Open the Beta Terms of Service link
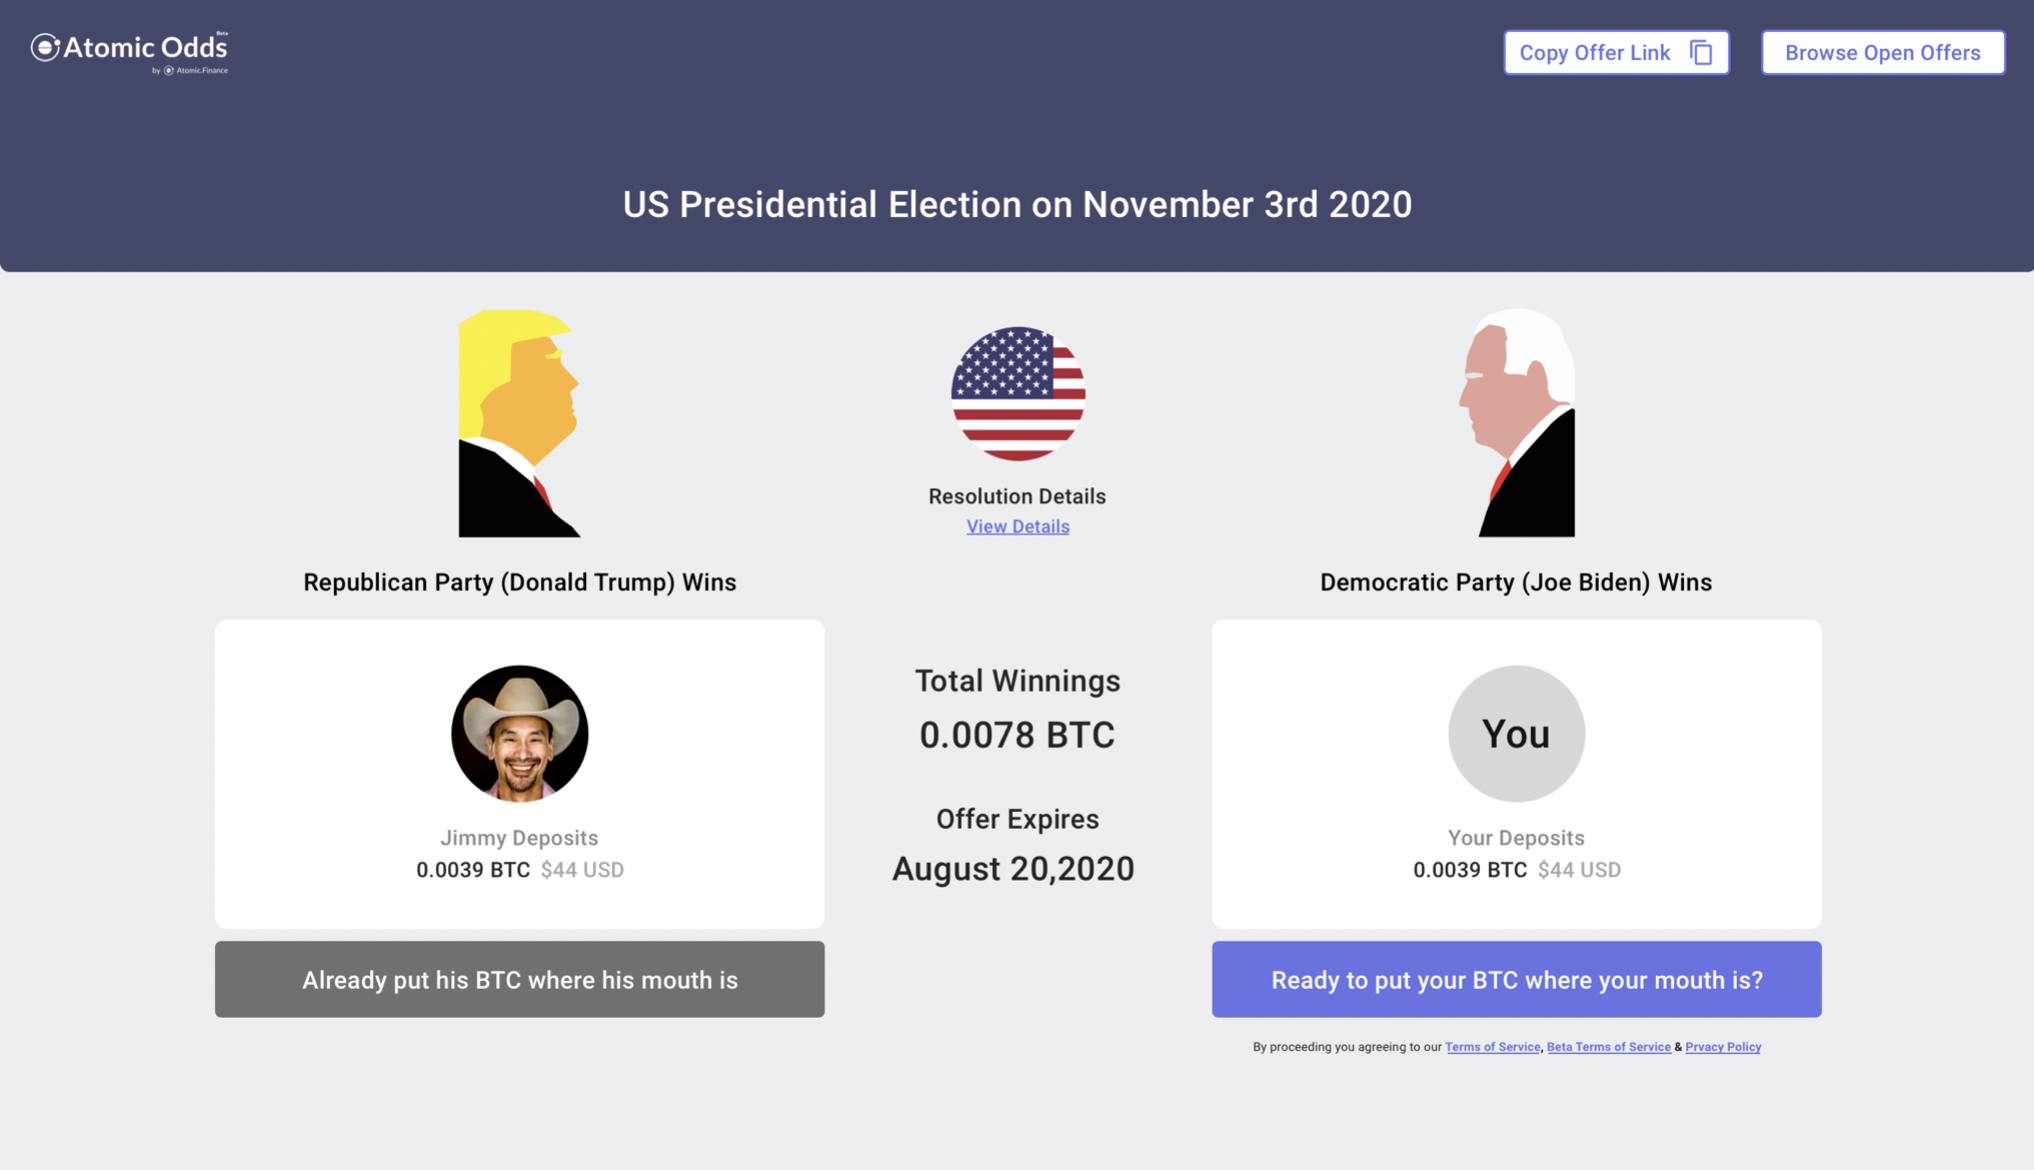The height and width of the screenshot is (1170, 2034). coord(1608,1047)
